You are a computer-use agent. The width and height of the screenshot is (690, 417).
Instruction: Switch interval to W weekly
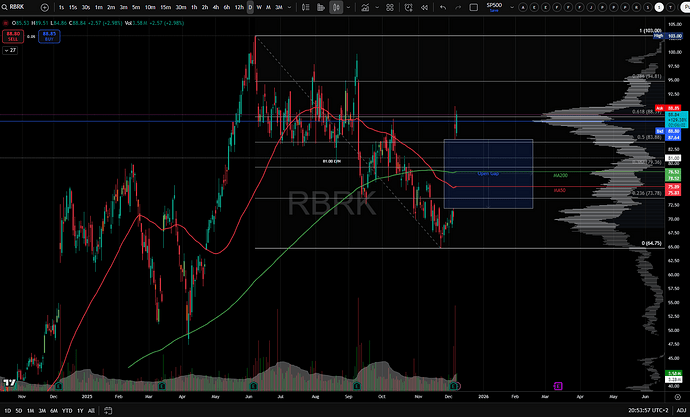[x=259, y=7]
